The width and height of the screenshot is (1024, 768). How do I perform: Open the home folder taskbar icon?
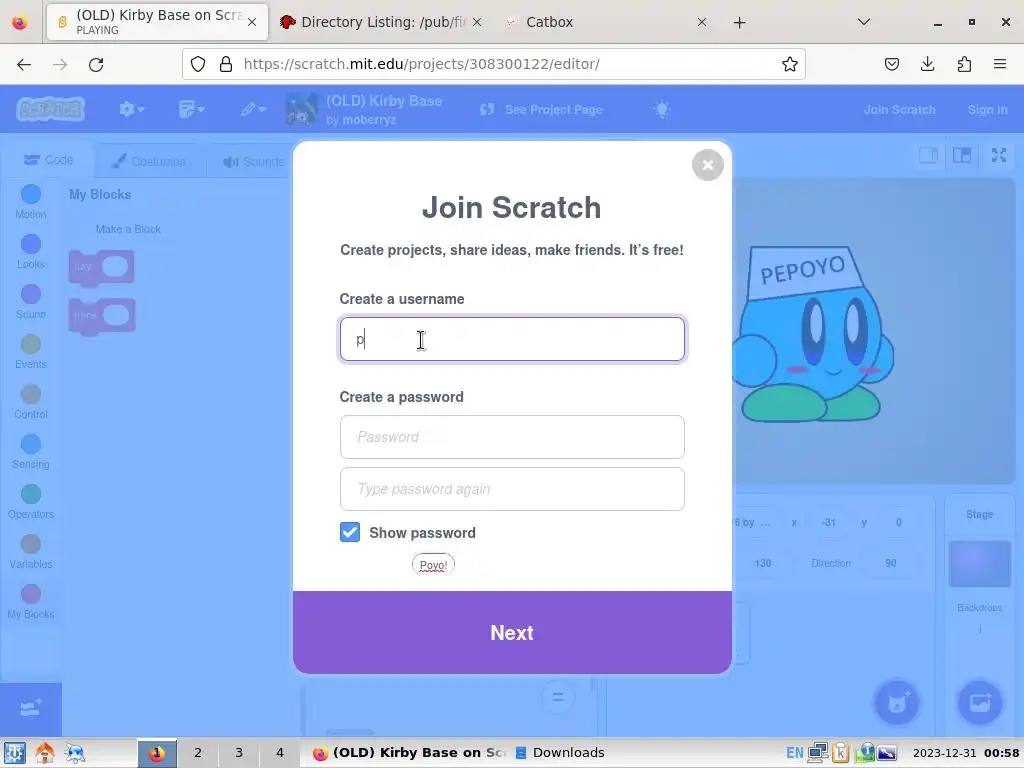point(44,753)
